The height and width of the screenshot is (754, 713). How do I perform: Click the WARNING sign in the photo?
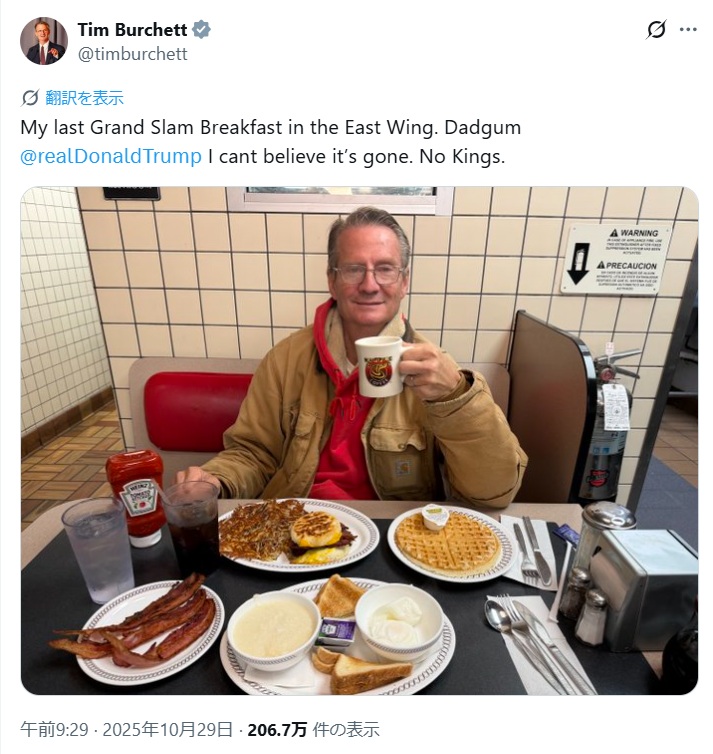point(617,259)
